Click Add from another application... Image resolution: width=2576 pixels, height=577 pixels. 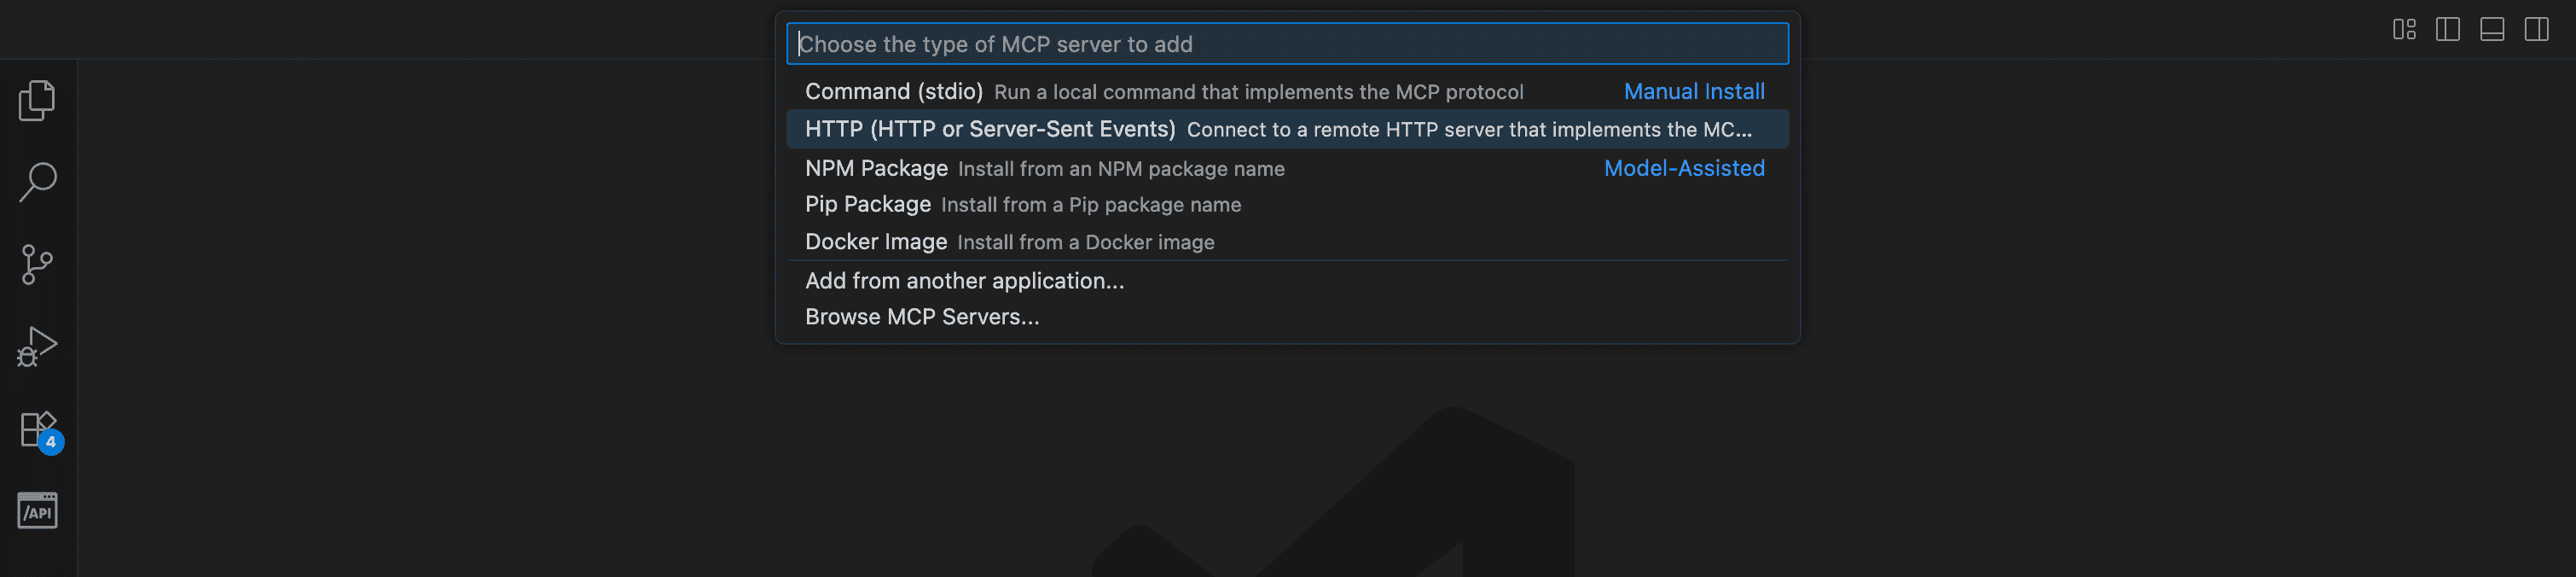pos(964,281)
